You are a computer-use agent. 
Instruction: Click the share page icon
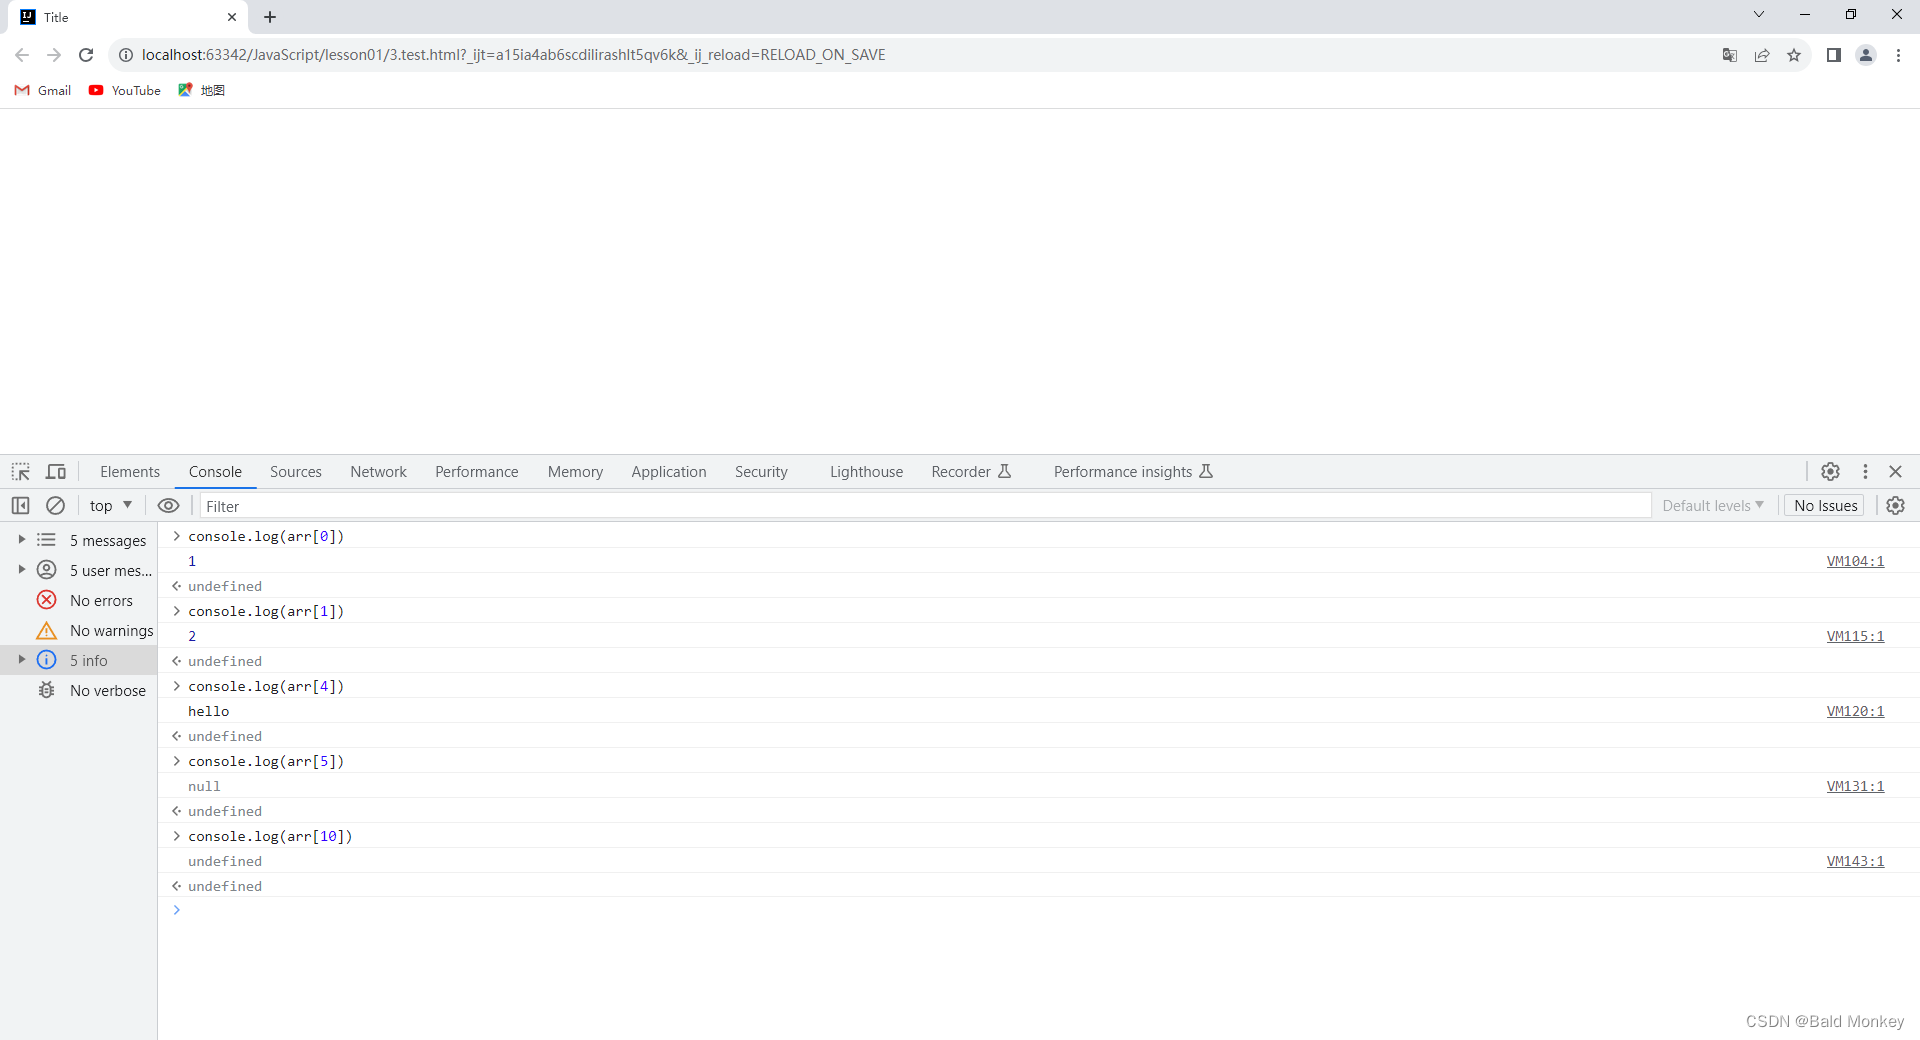(x=1762, y=55)
